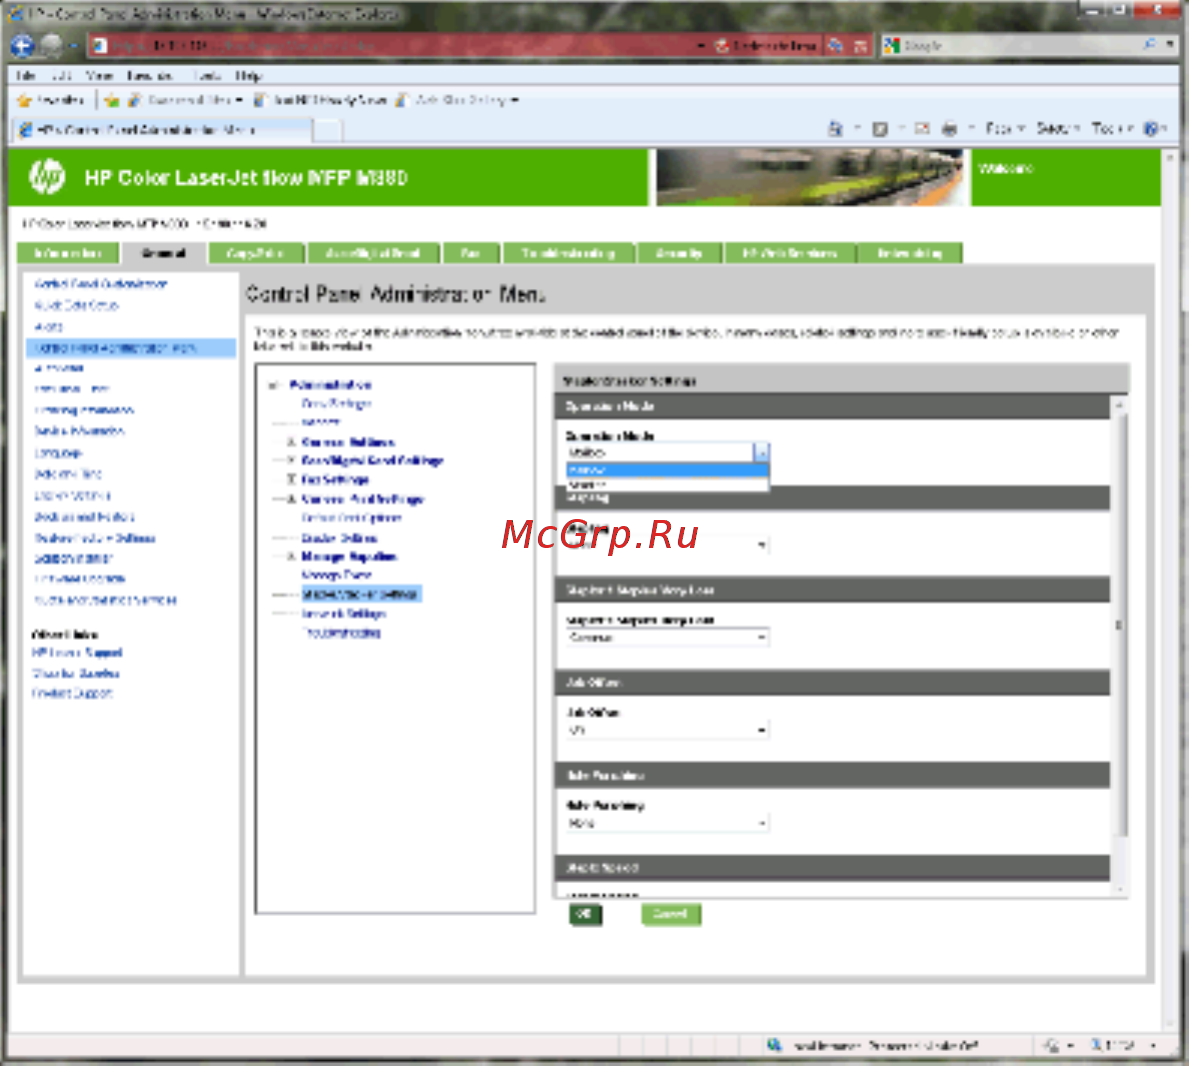1189x1066 pixels.
Task: Click the Cancel button
Action: tap(670, 914)
